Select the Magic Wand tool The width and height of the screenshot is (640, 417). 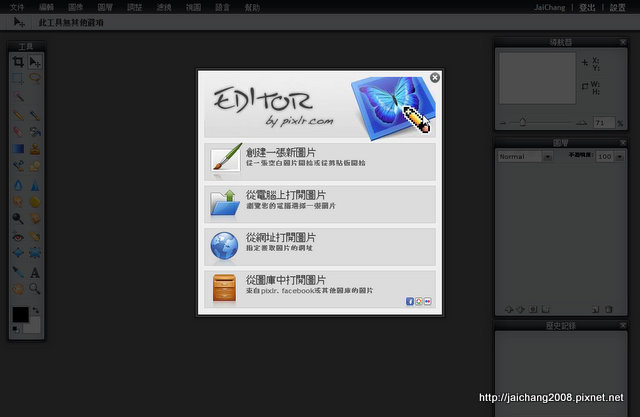[18, 97]
